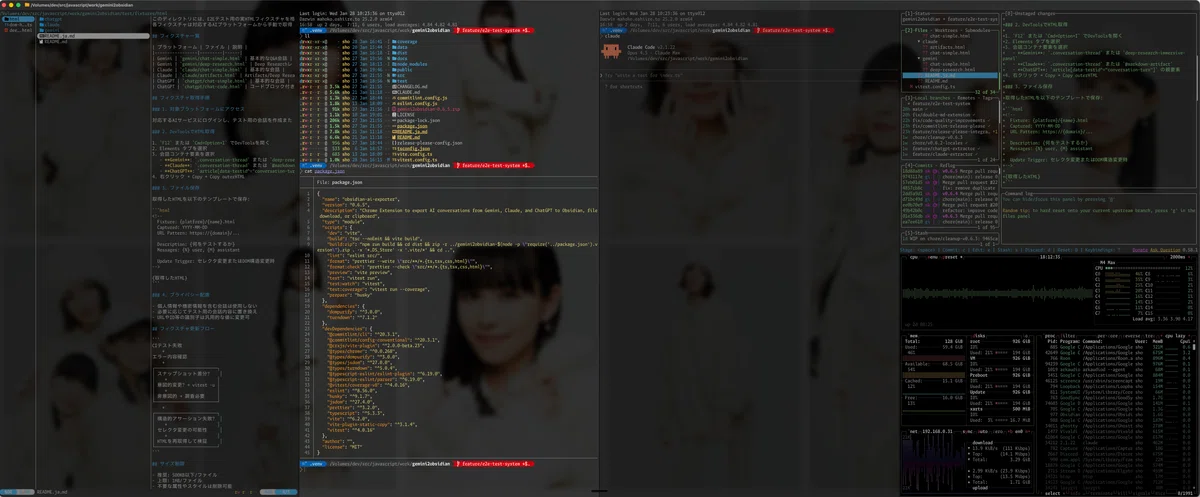This screenshot has height=497, width=1200.
Task: Click the JS icon beside commitlint.config.js
Action: [394, 98]
